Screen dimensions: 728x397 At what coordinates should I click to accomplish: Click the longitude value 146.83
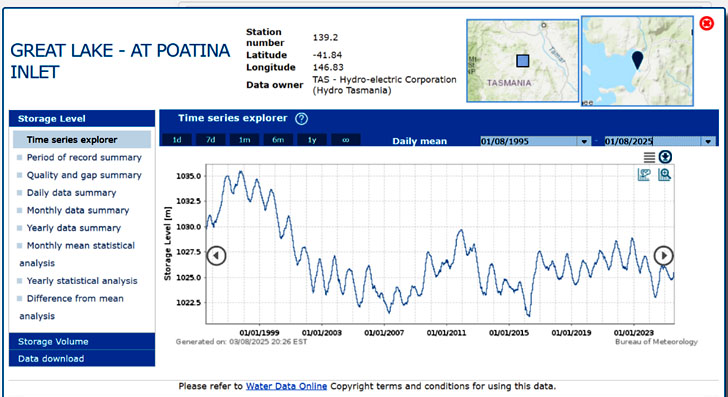click(x=328, y=67)
